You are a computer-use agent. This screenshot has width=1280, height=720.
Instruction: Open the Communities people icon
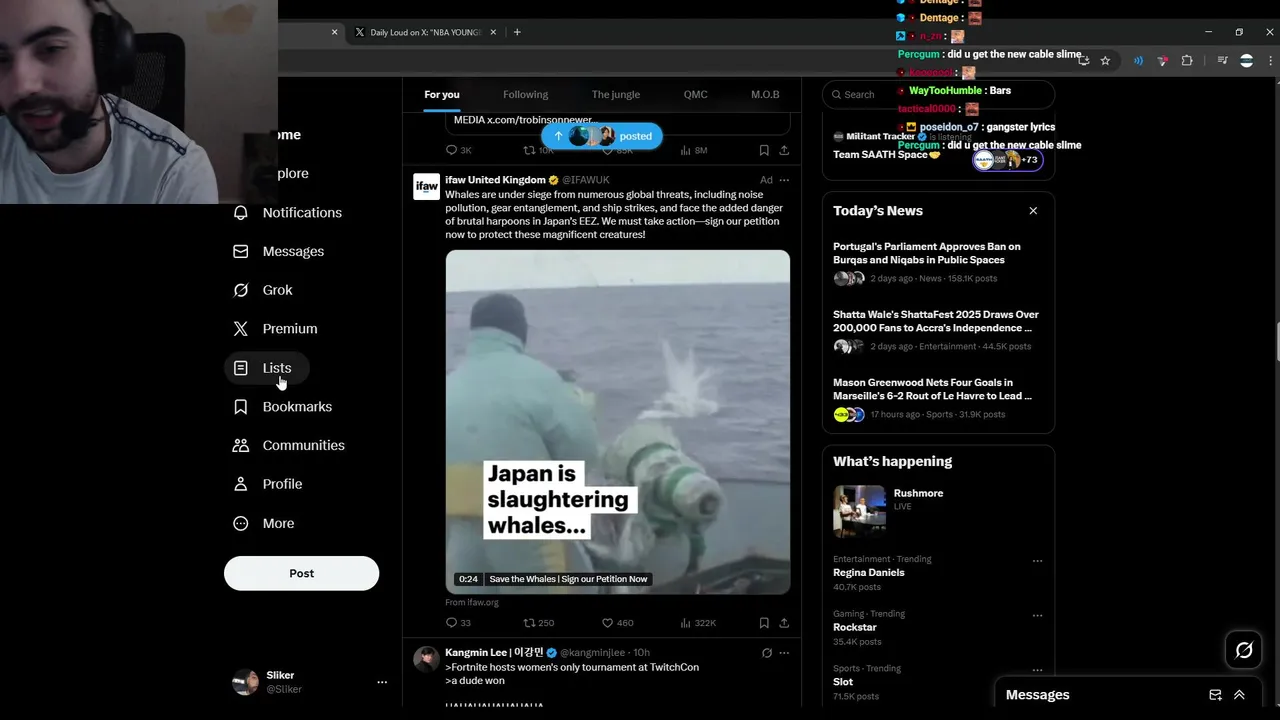coord(240,445)
